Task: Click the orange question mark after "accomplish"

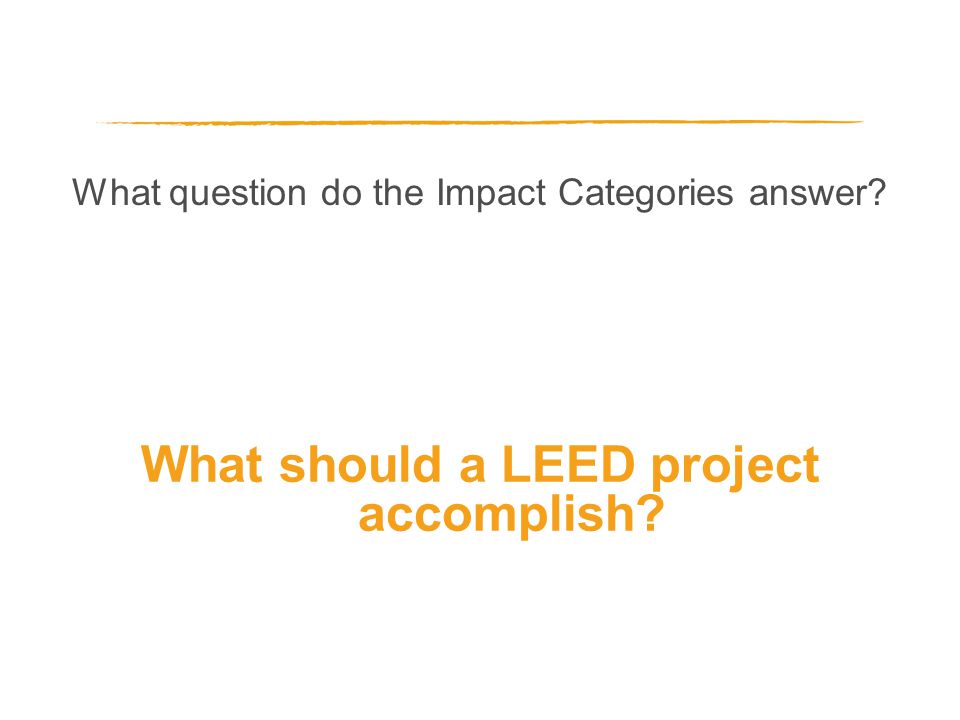Action: pos(650,512)
